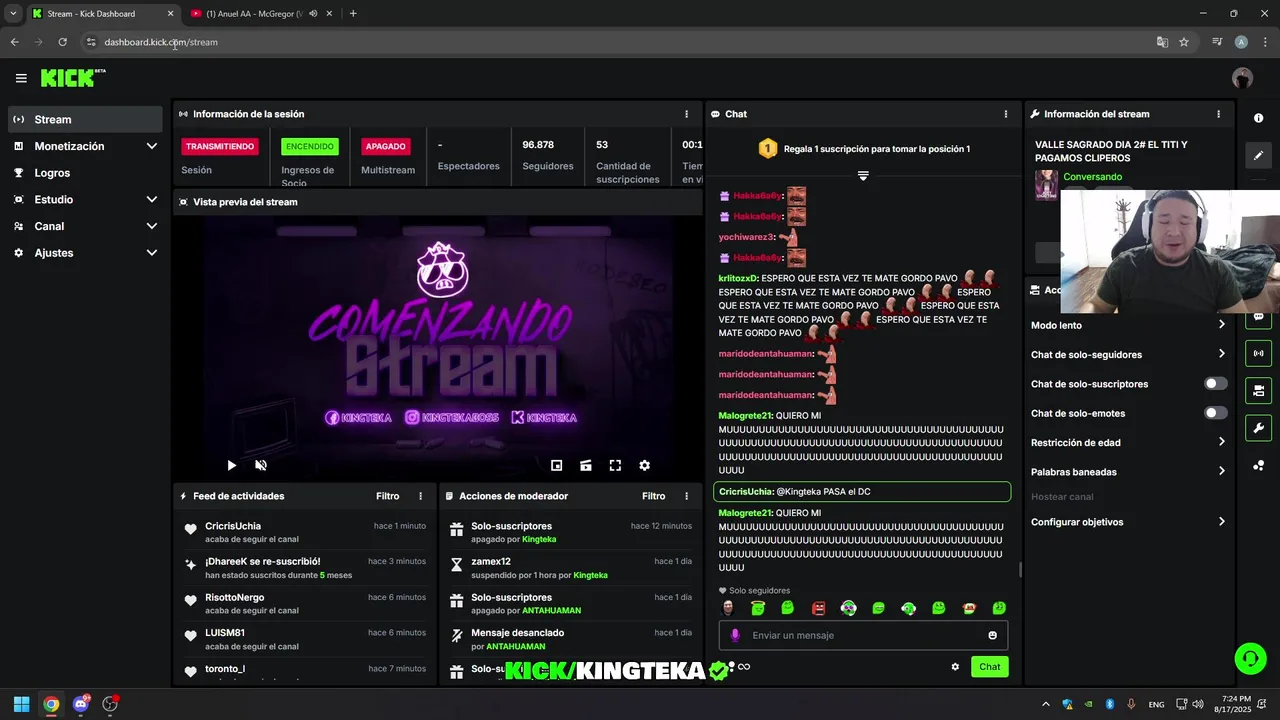Image resolution: width=1280 pixels, height=720 pixels.
Task: Click the stream category thumbnail image
Action: (1046, 186)
